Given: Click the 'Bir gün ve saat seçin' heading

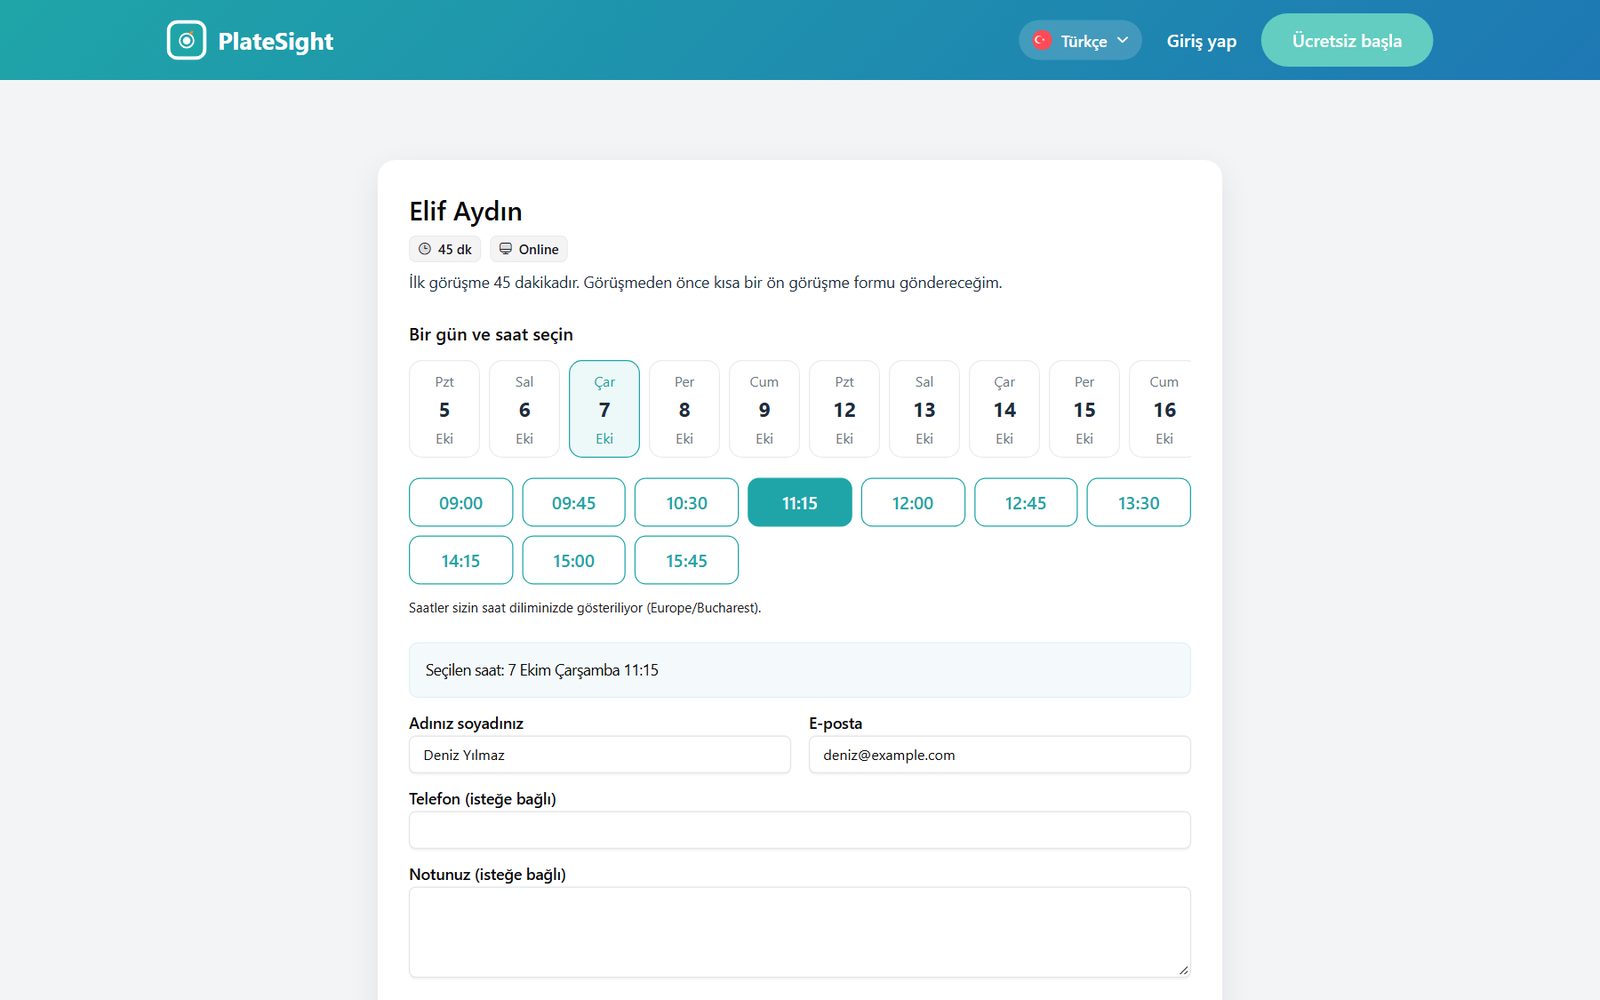Looking at the screenshot, I should coord(491,334).
